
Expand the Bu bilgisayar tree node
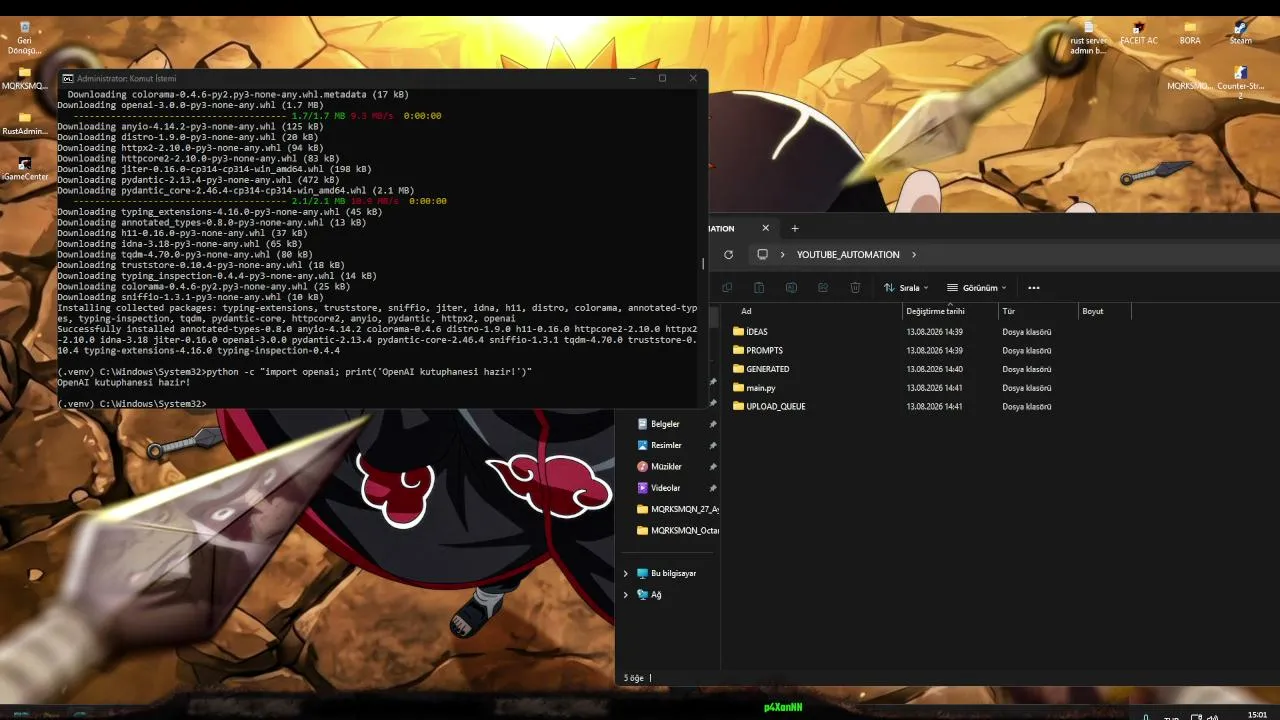pos(626,574)
